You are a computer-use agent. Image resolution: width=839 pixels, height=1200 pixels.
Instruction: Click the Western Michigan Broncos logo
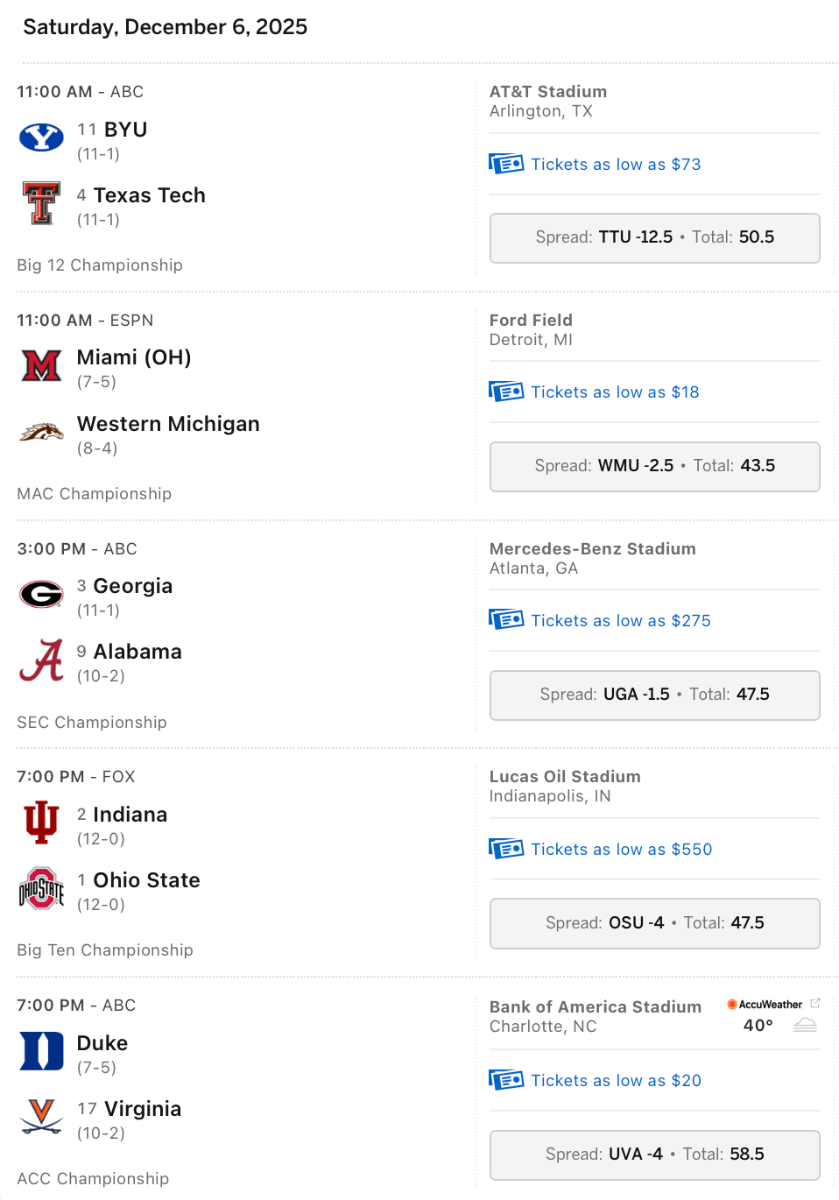pyautogui.click(x=41, y=432)
